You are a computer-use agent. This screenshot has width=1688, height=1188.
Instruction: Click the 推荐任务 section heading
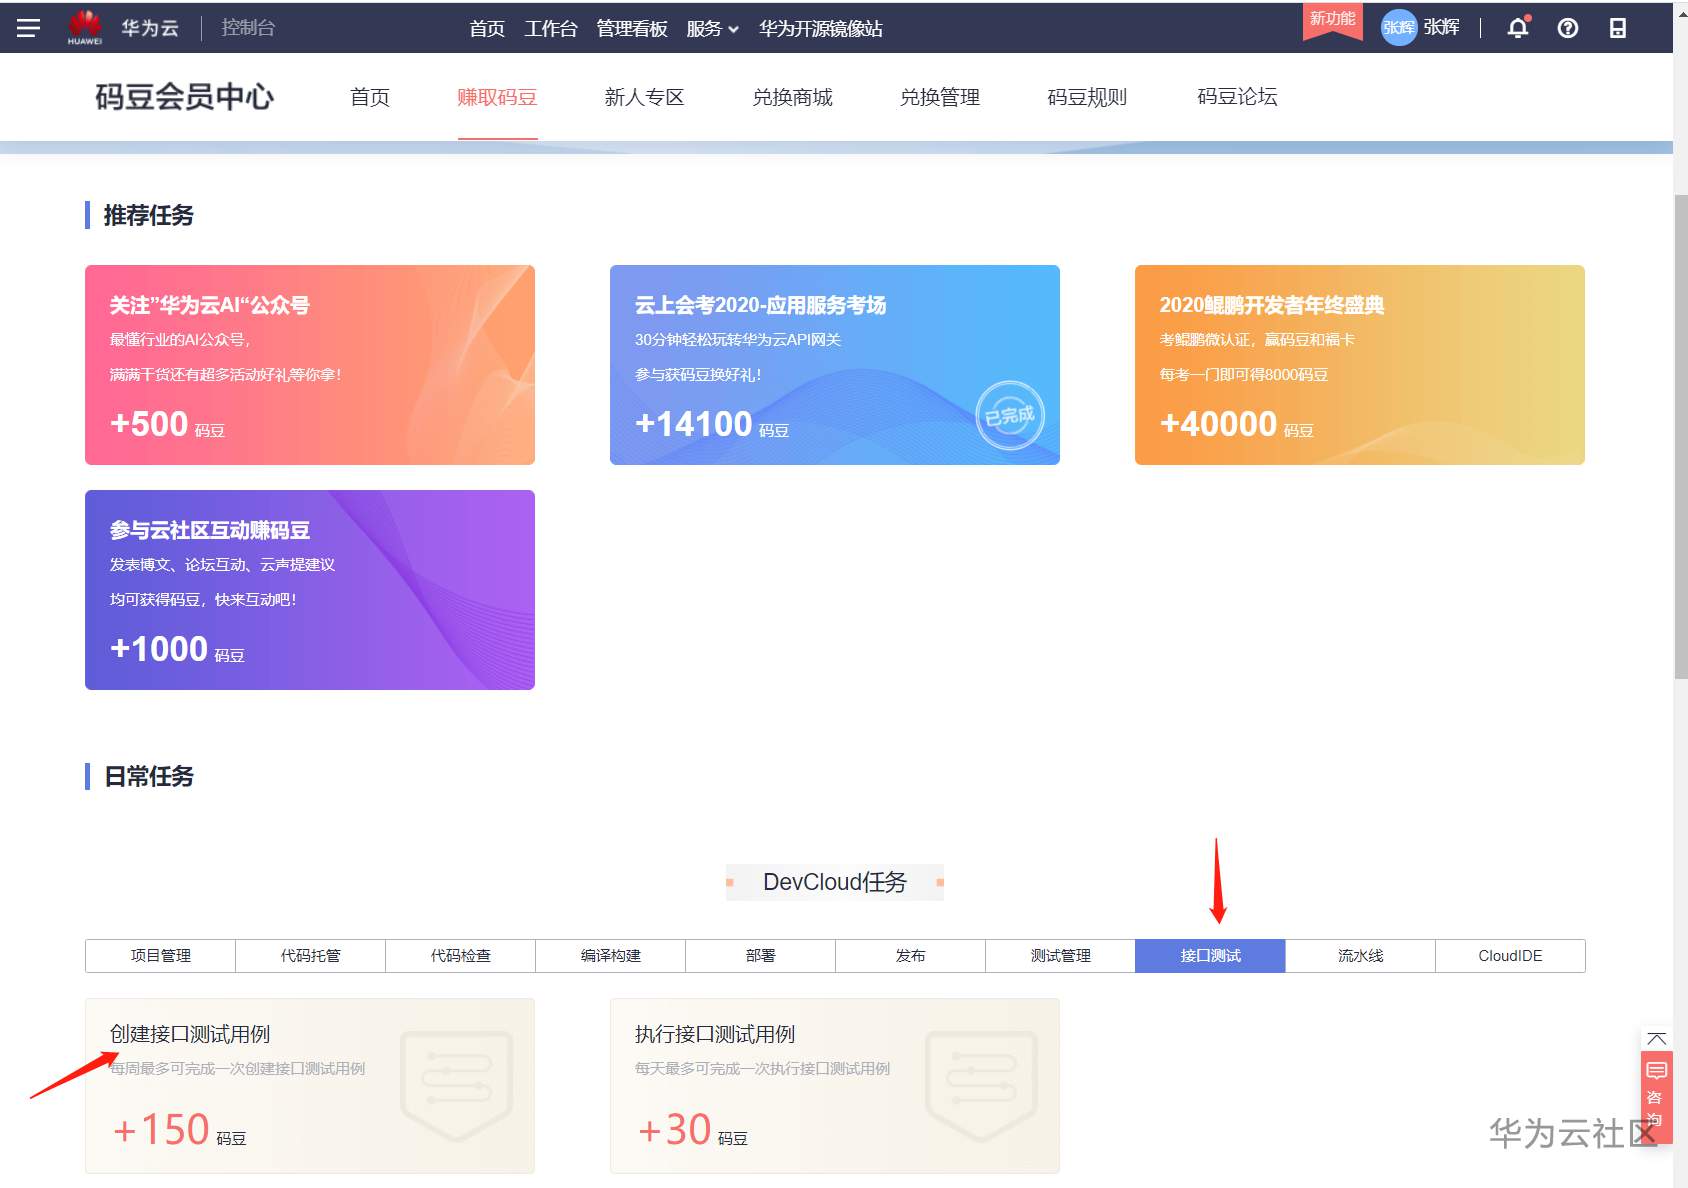[x=149, y=215]
